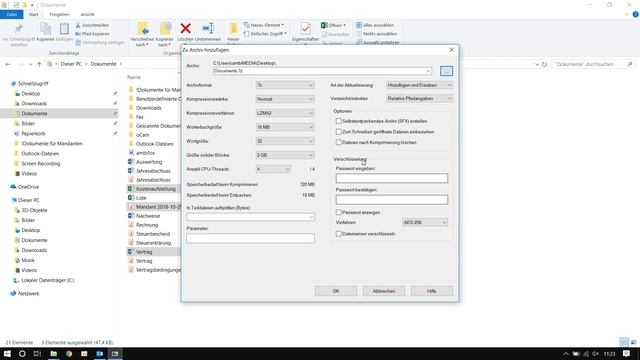
Task: Open the Start ribbon tab
Action: coord(33,14)
